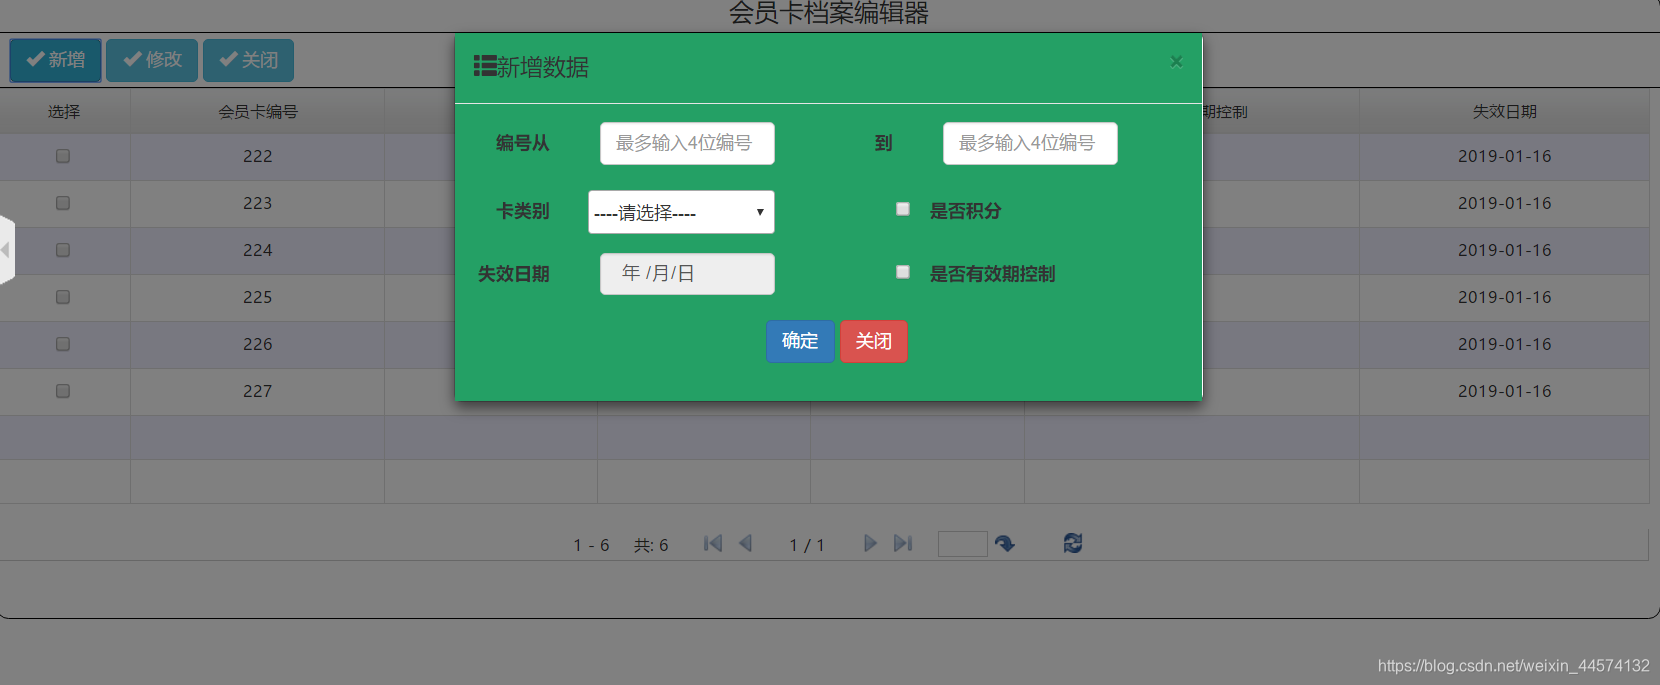Expand the left side panel handle
Viewport: 1660px width, 685px height.
pyautogui.click(x=7, y=250)
